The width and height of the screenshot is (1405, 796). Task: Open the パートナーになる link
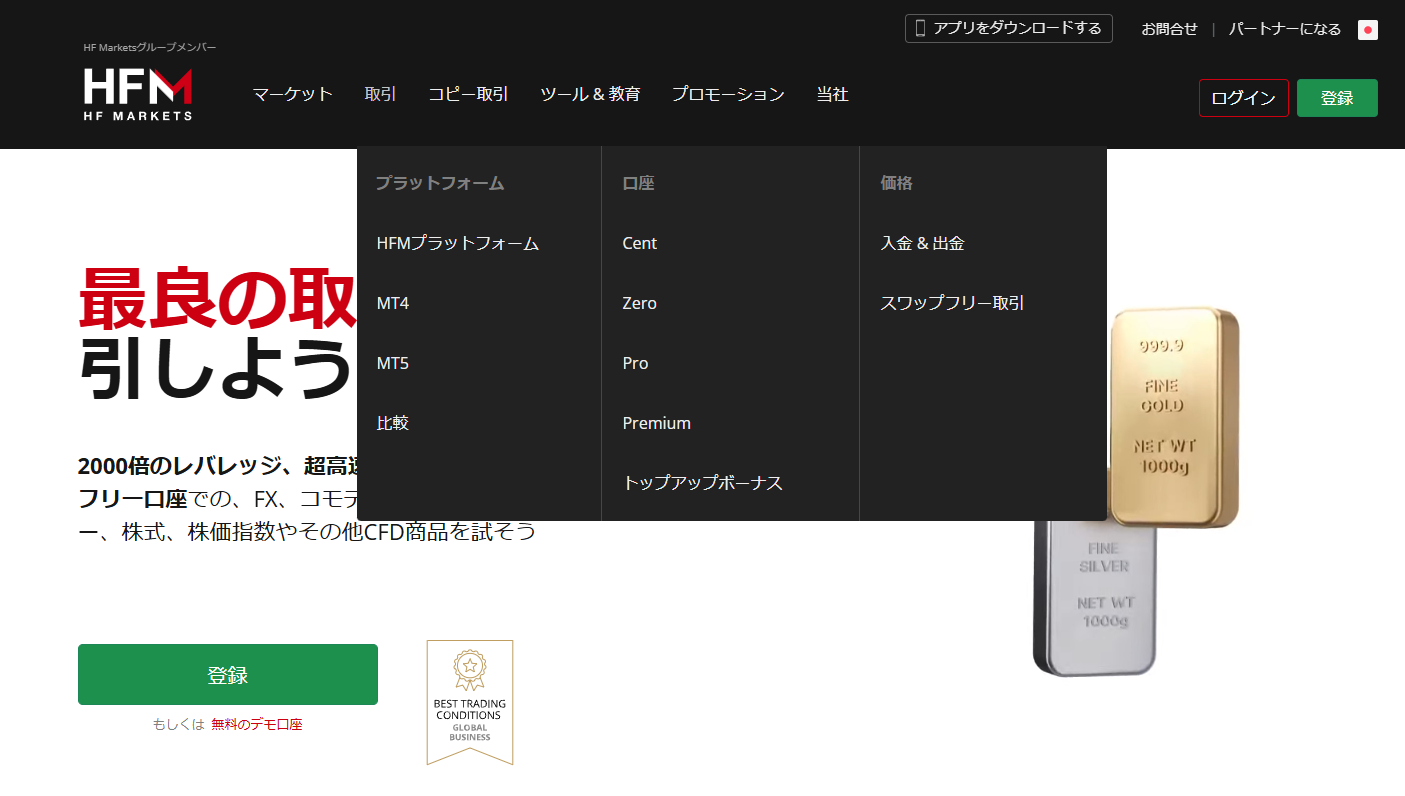click(1285, 29)
